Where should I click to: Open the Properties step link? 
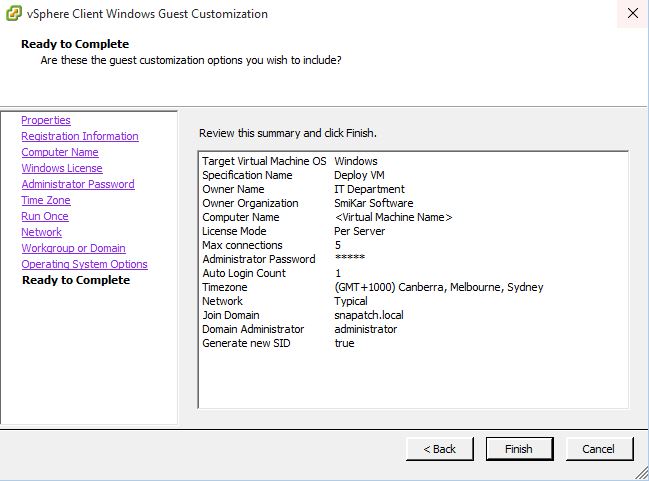[x=46, y=120]
